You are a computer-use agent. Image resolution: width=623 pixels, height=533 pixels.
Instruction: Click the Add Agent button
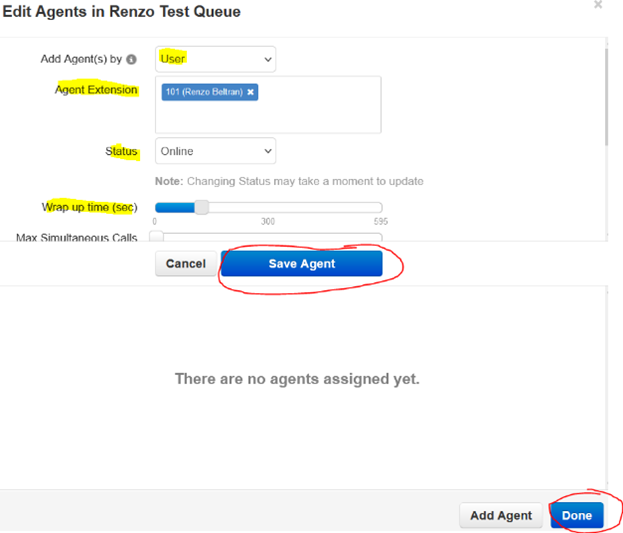click(501, 516)
